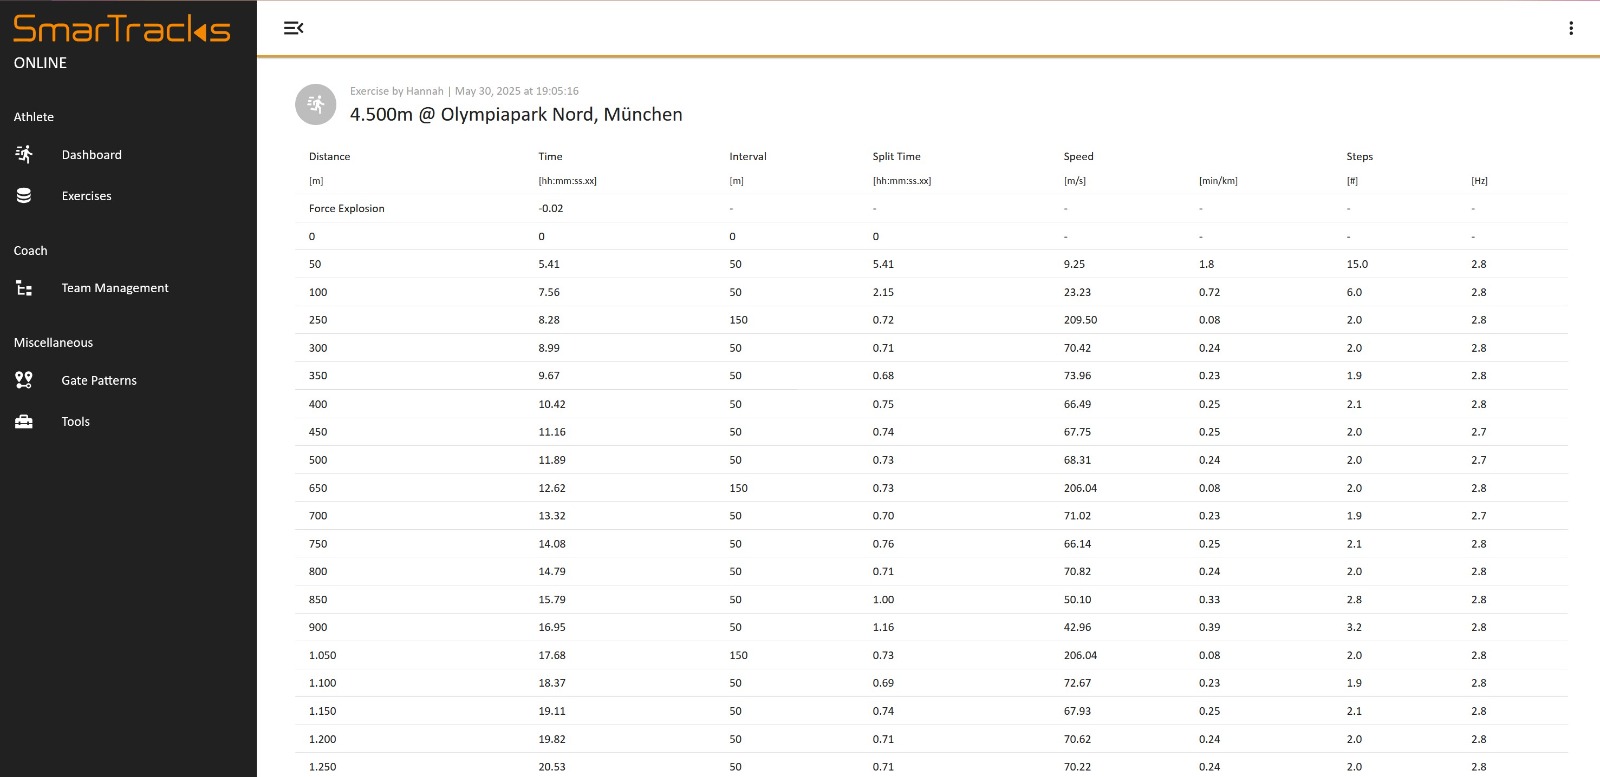Select the Force Explosion row

click(346, 209)
